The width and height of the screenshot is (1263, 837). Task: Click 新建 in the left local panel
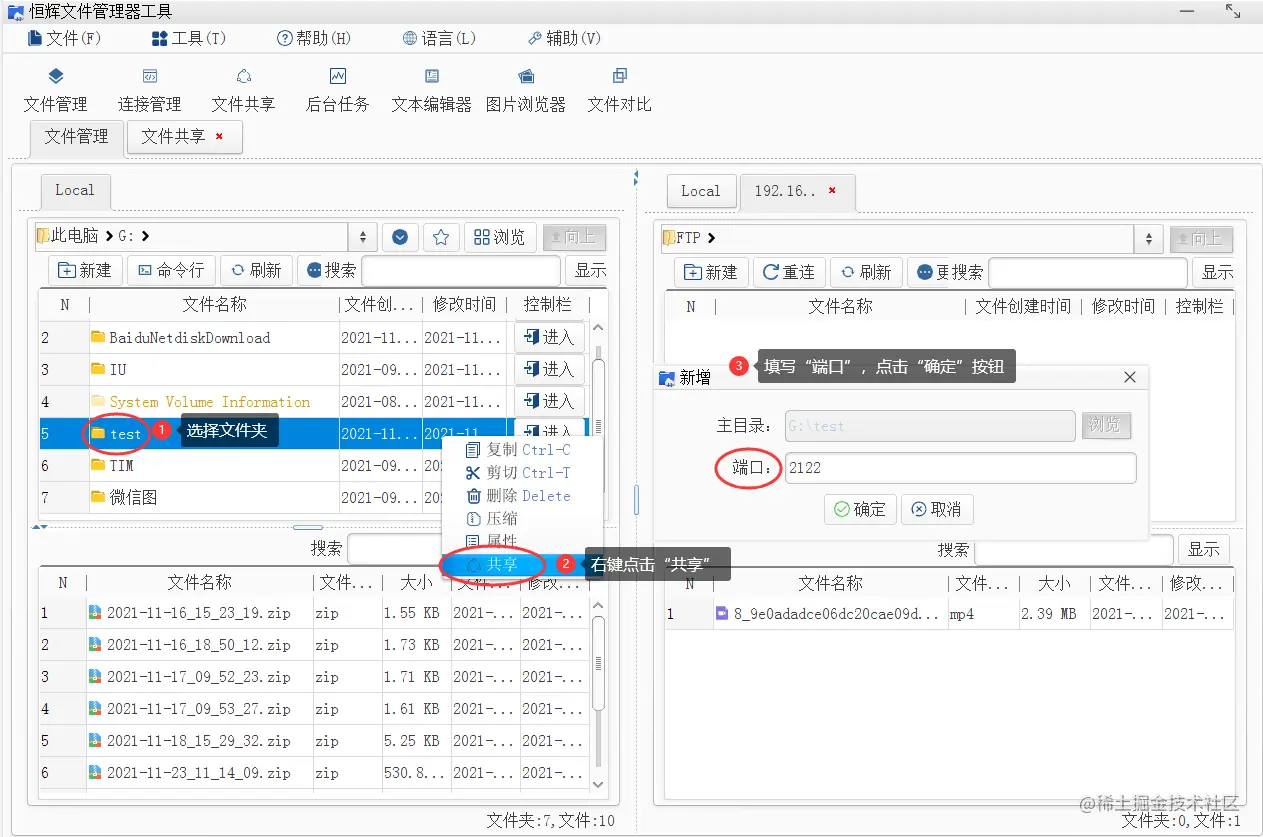[85, 270]
